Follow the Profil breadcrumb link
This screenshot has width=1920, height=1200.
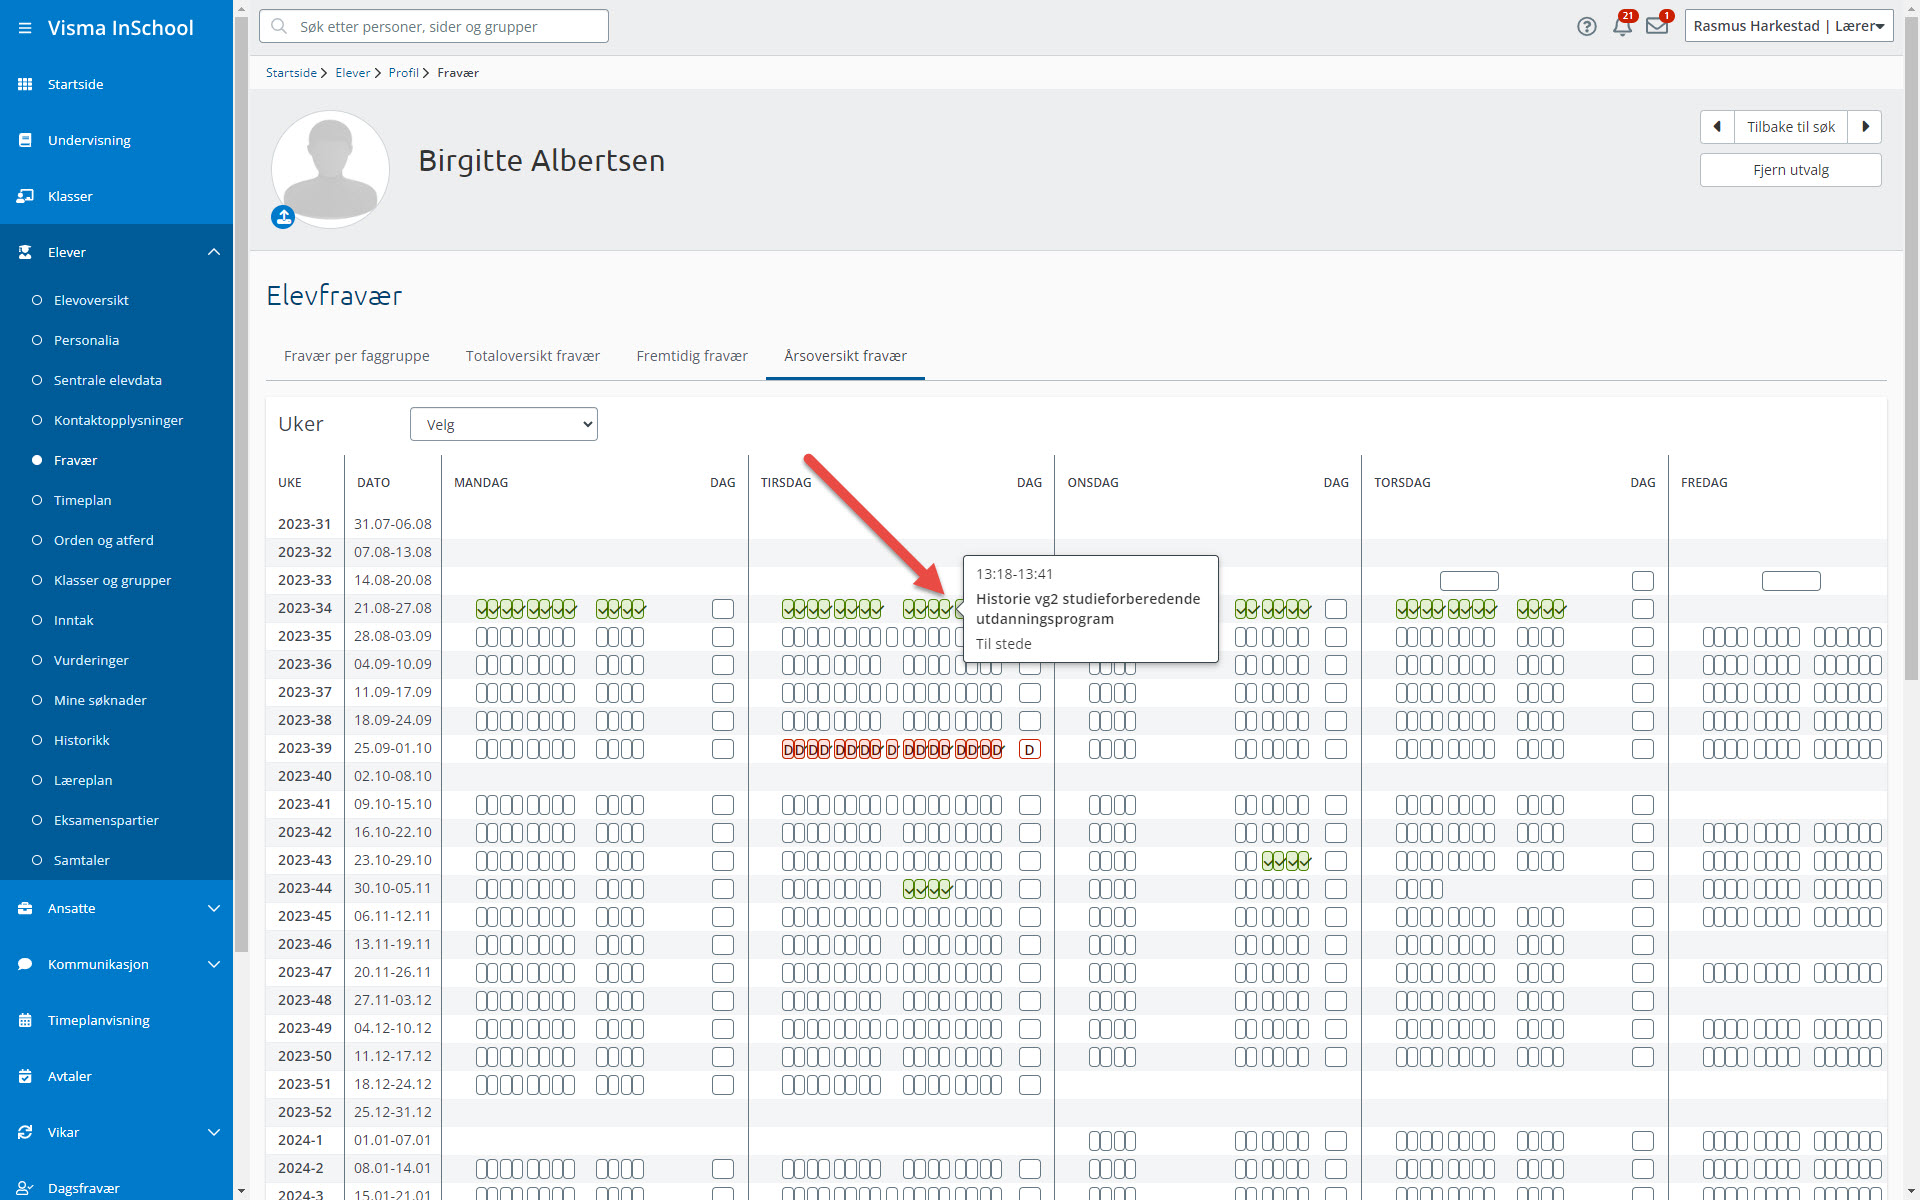click(x=403, y=73)
